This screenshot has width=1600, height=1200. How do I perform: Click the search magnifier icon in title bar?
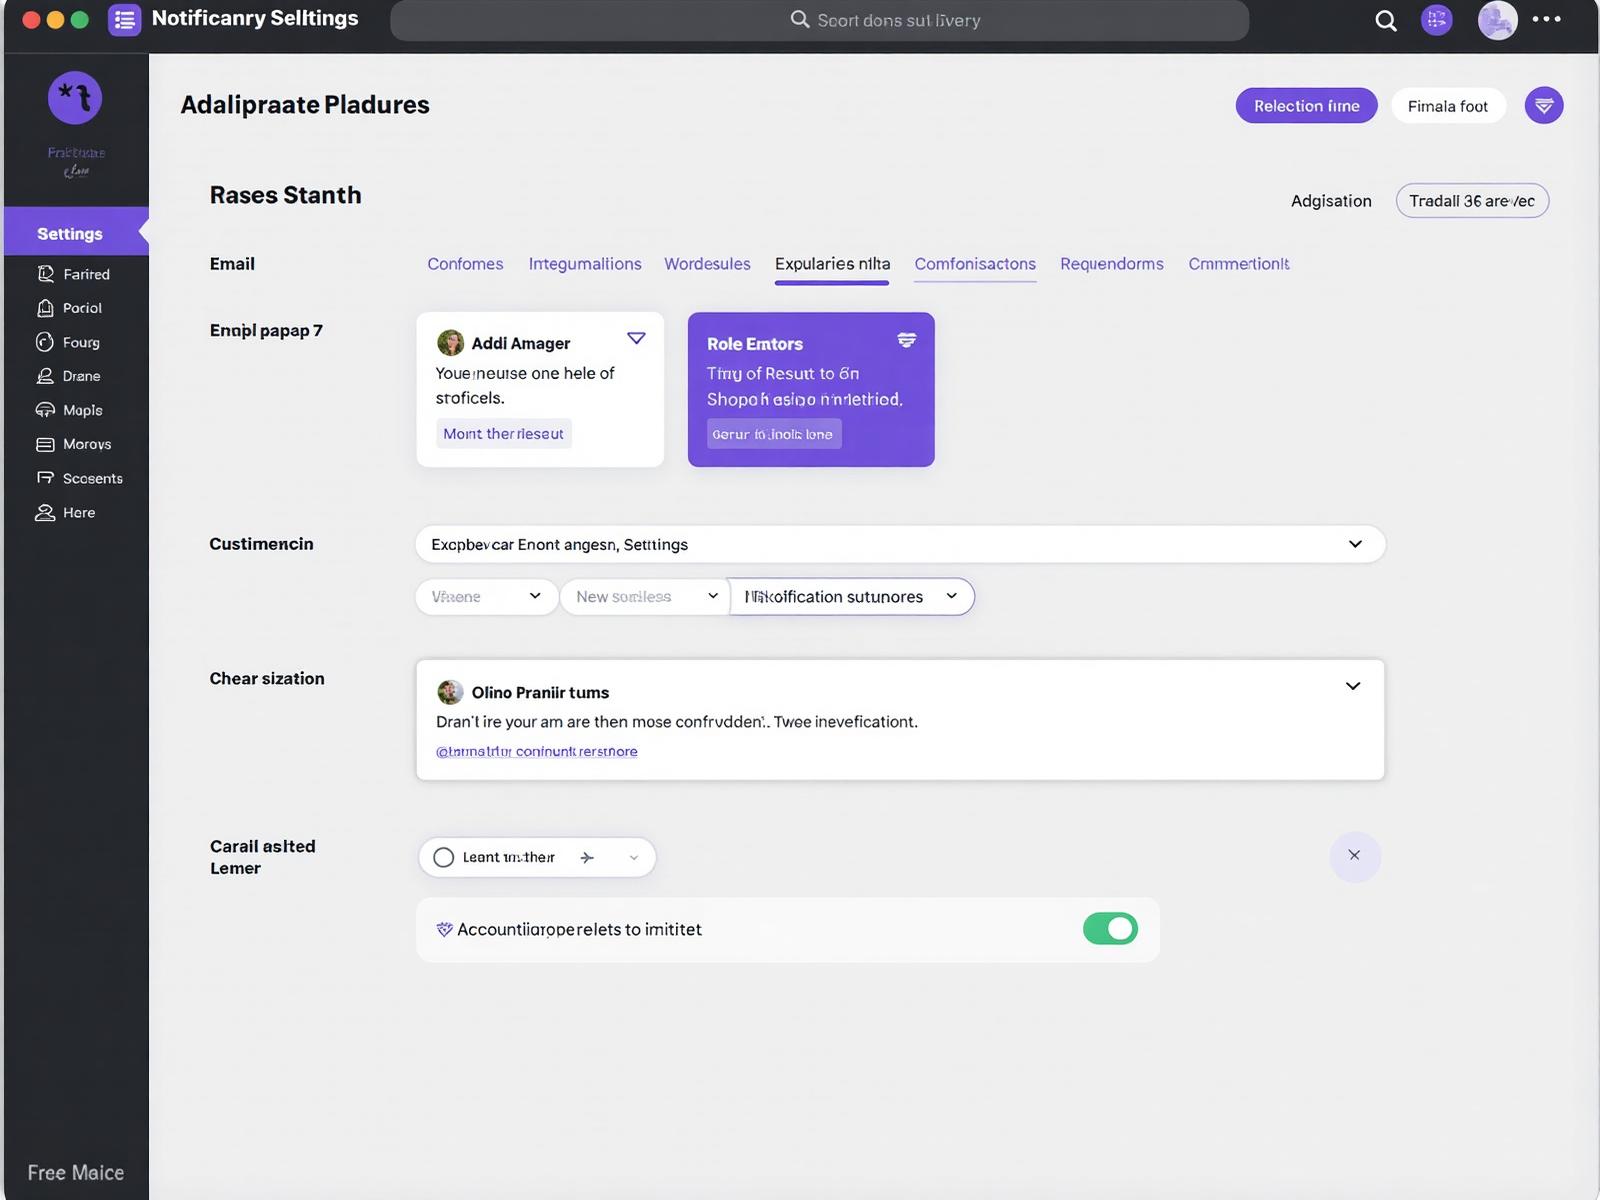pos(1385,20)
